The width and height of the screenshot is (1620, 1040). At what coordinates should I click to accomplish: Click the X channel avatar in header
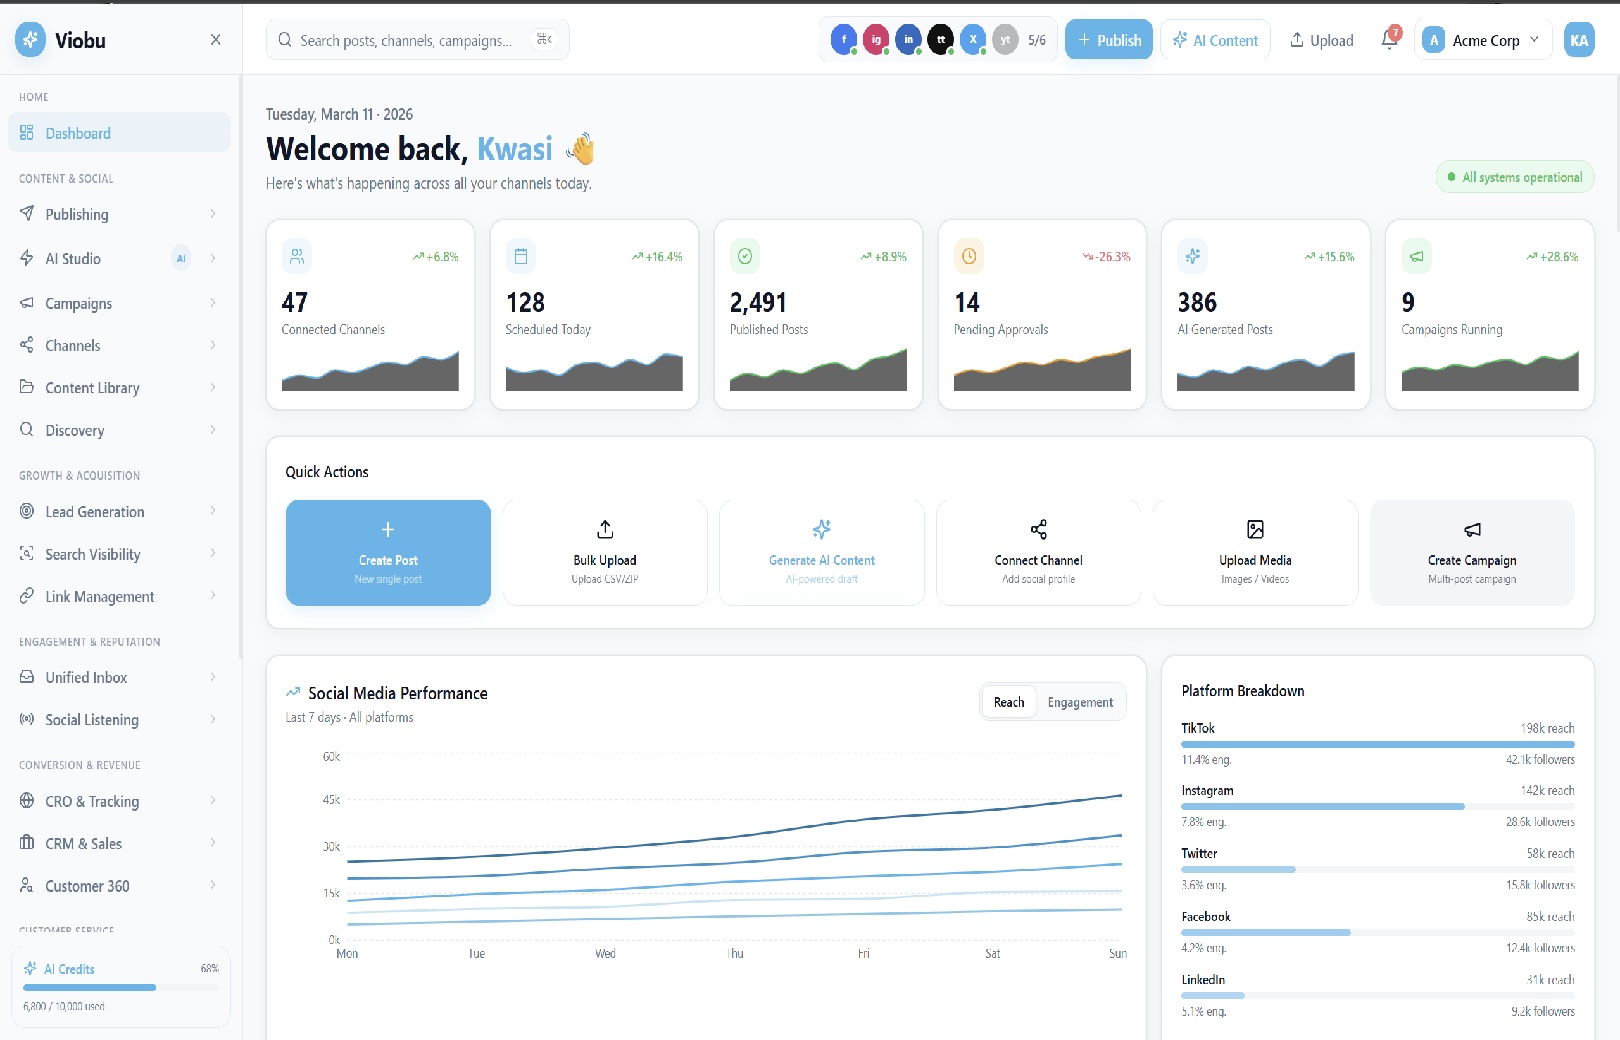[972, 40]
